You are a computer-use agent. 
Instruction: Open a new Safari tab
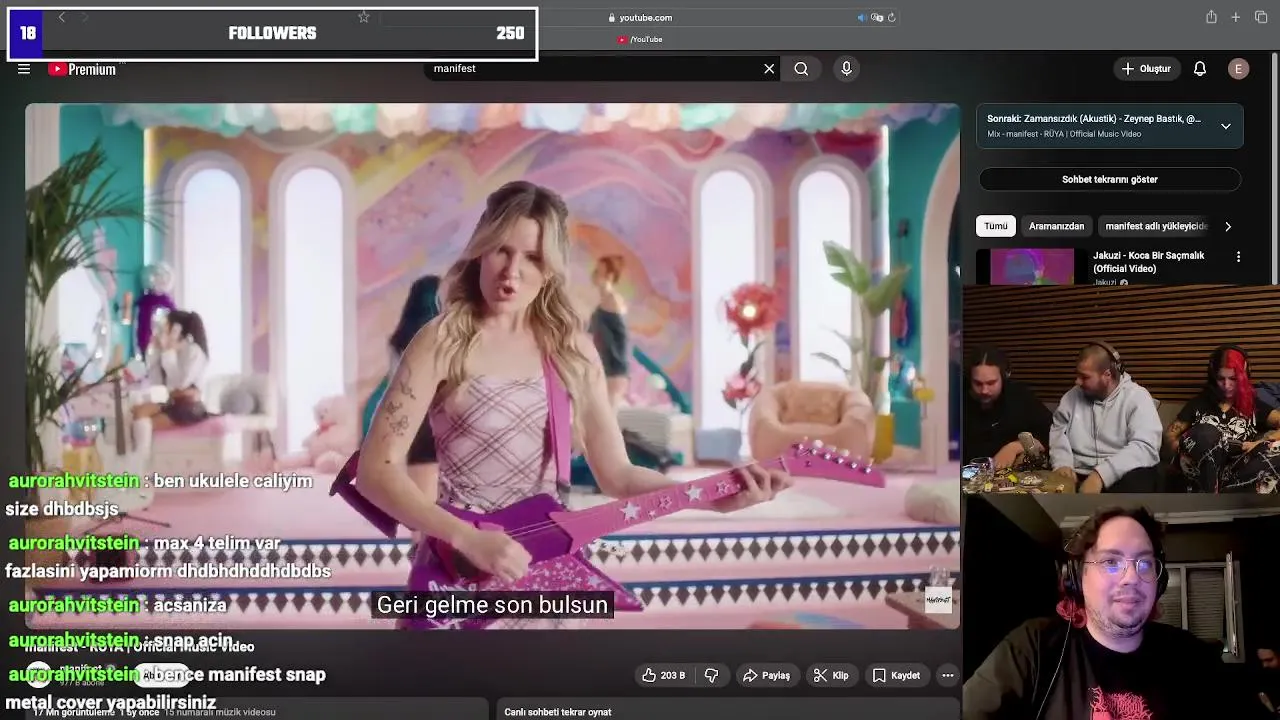(1236, 17)
